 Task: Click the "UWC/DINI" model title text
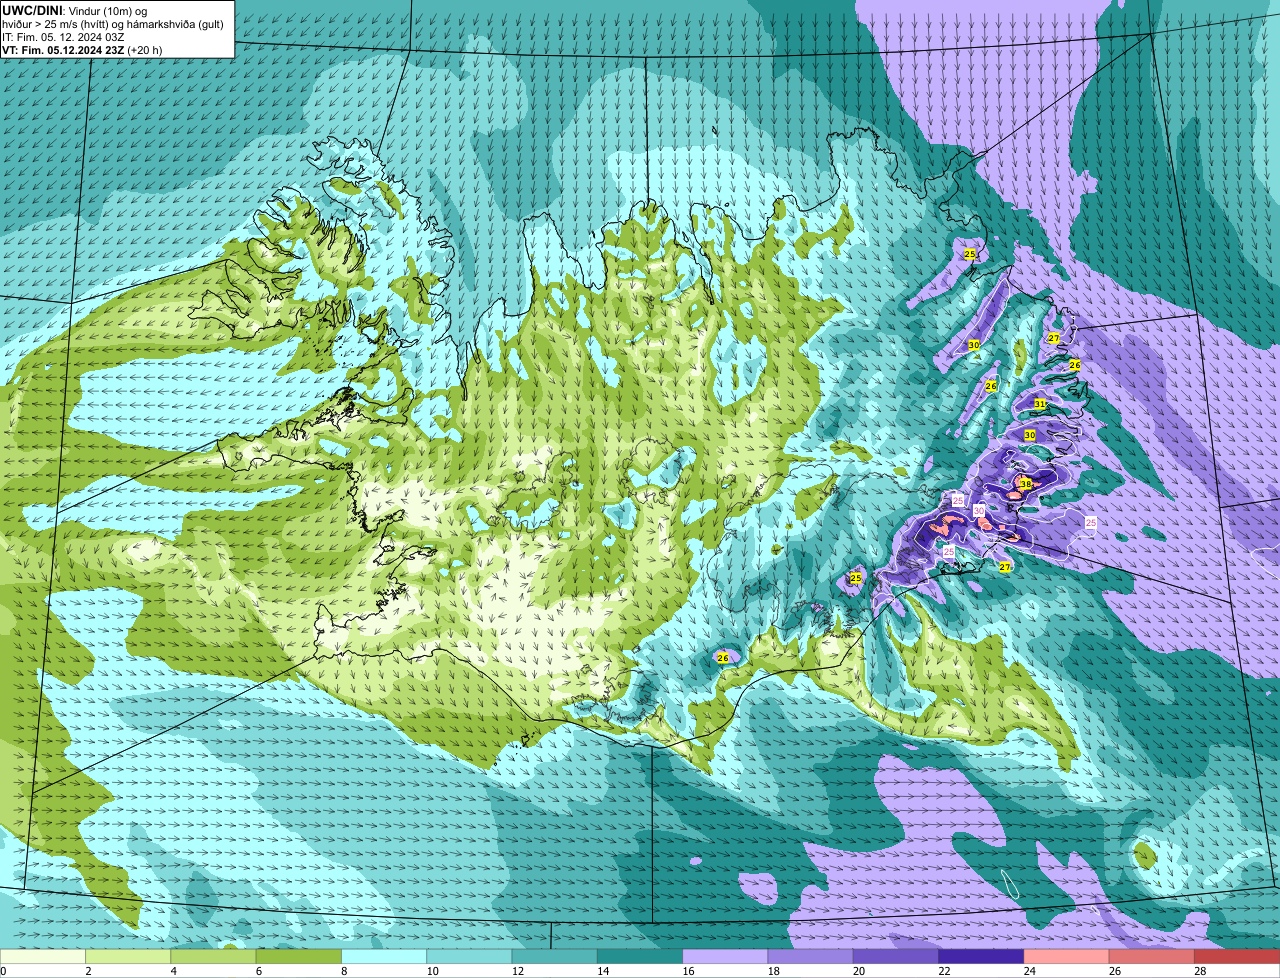click(x=33, y=10)
